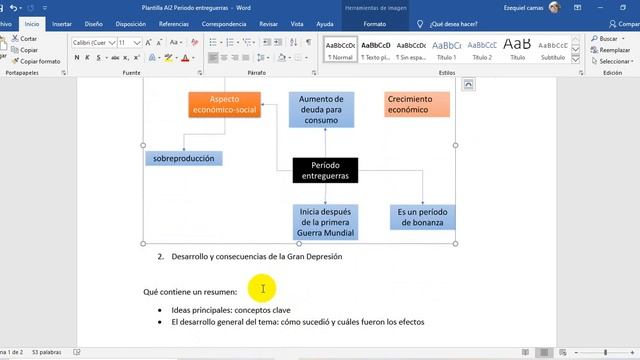Apply the Título 1 style
640x360 pixels.
pos(447,49)
